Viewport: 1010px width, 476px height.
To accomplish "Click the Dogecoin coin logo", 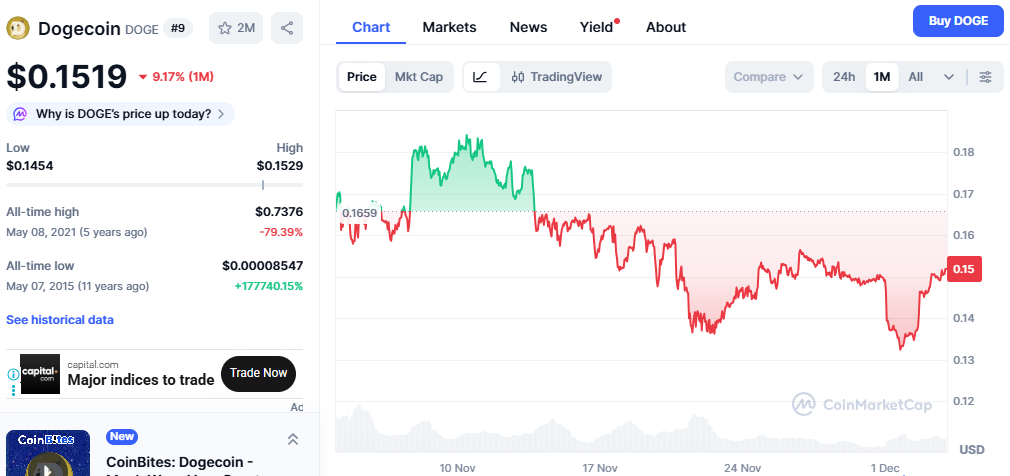I will 18,28.
